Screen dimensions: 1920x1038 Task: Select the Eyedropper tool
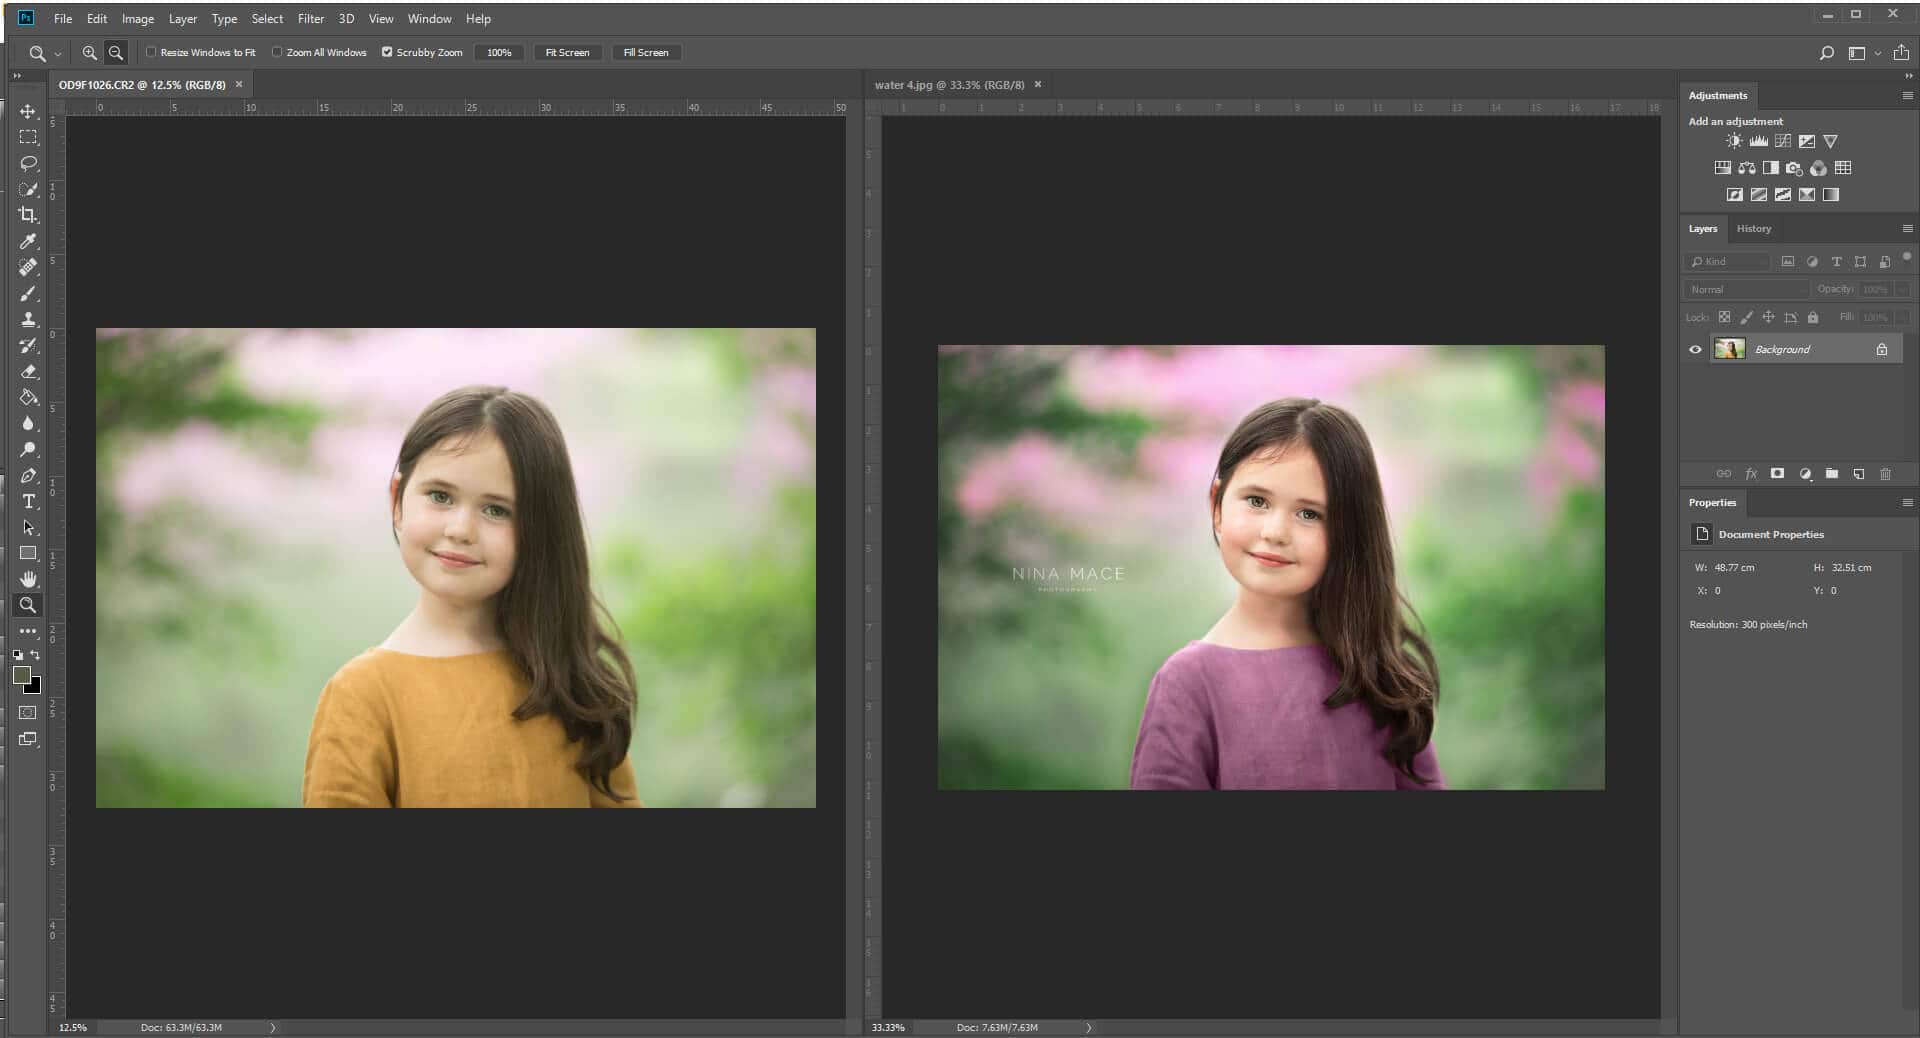pyautogui.click(x=28, y=241)
